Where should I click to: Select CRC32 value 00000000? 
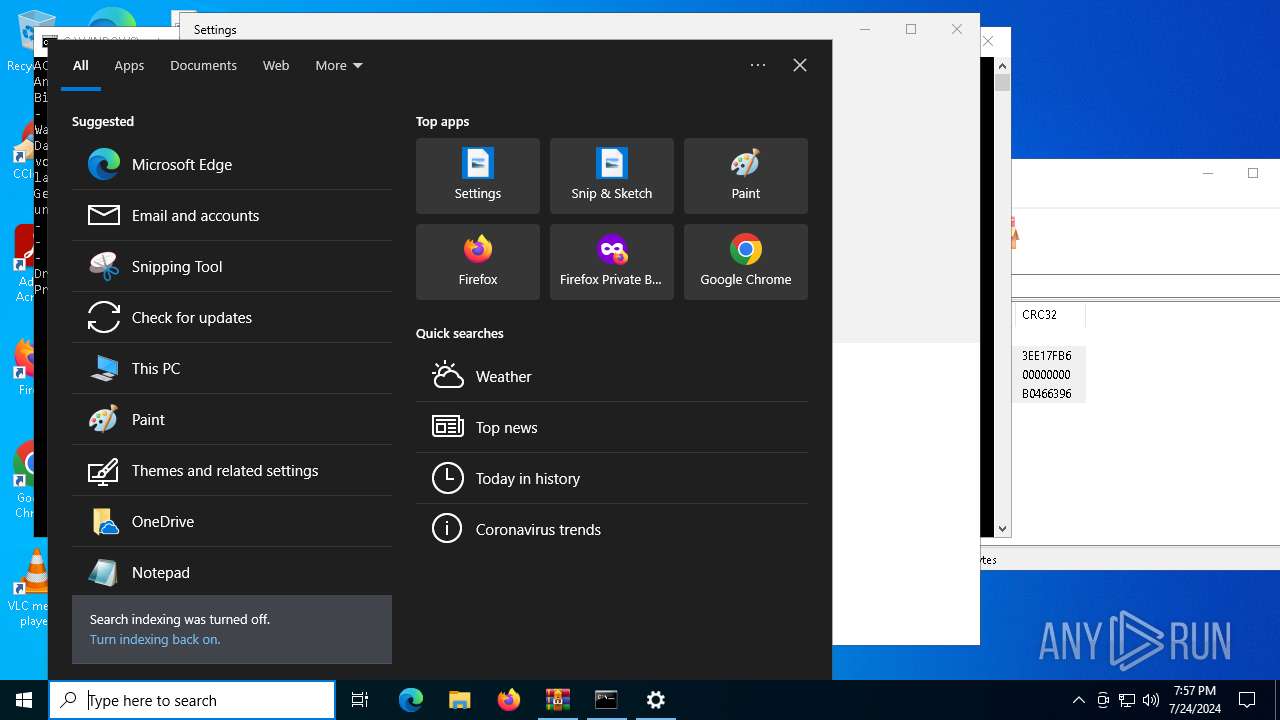click(x=1046, y=374)
